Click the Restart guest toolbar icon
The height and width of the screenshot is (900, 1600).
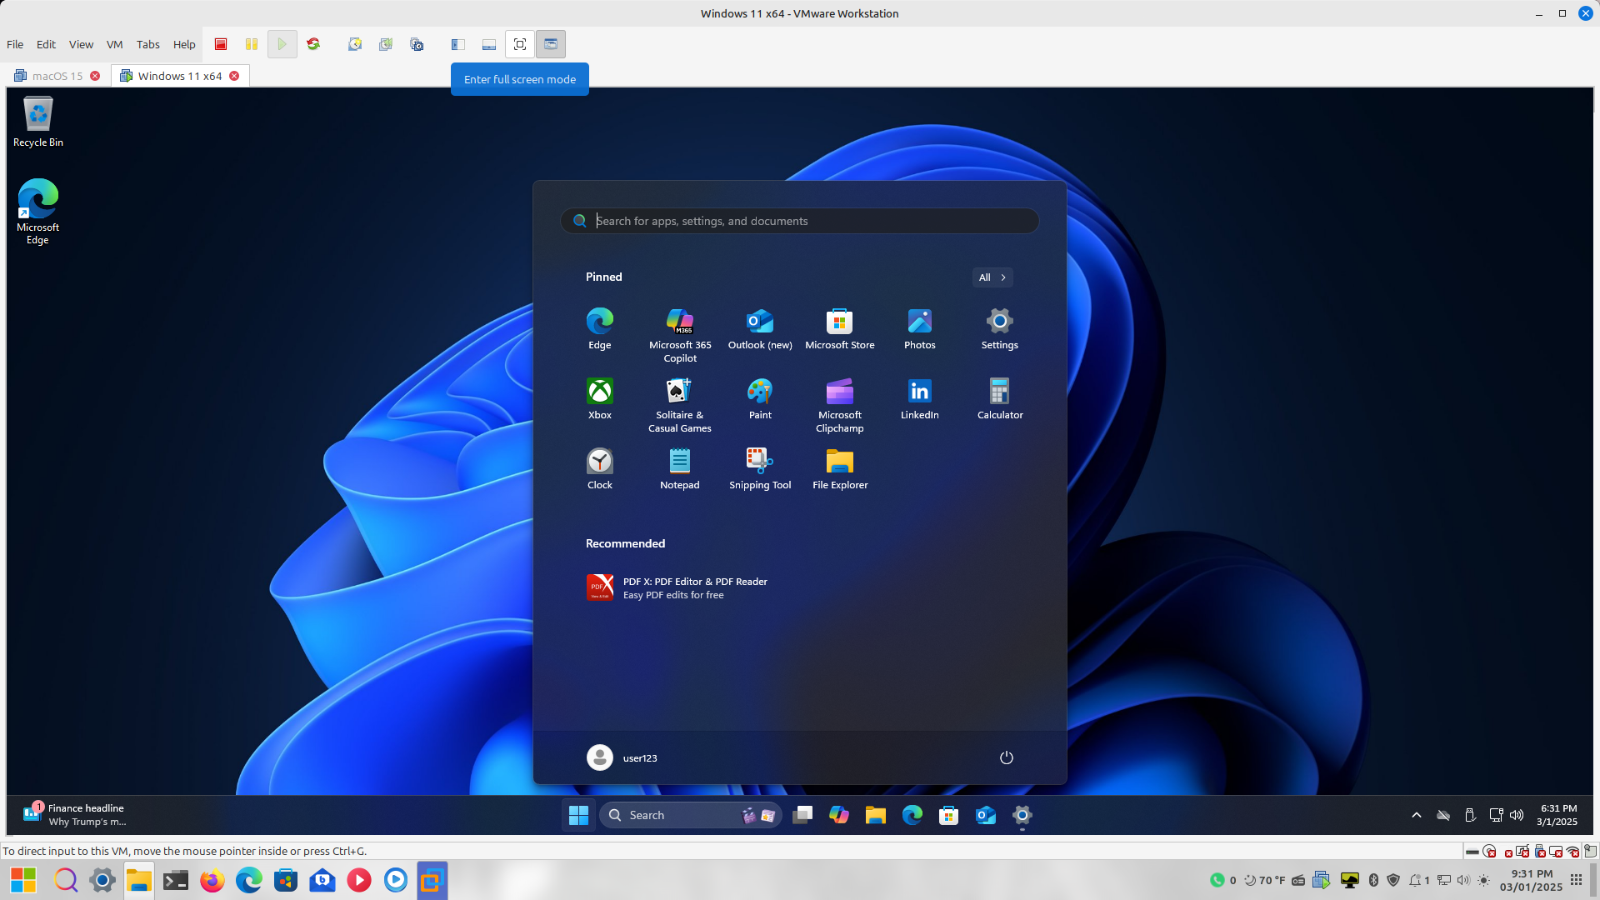[313, 44]
